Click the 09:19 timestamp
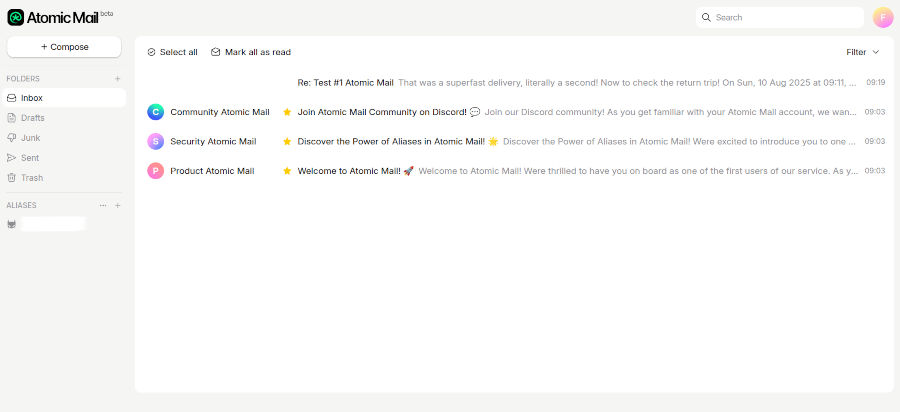900x412 pixels. pyautogui.click(x=875, y=83)
